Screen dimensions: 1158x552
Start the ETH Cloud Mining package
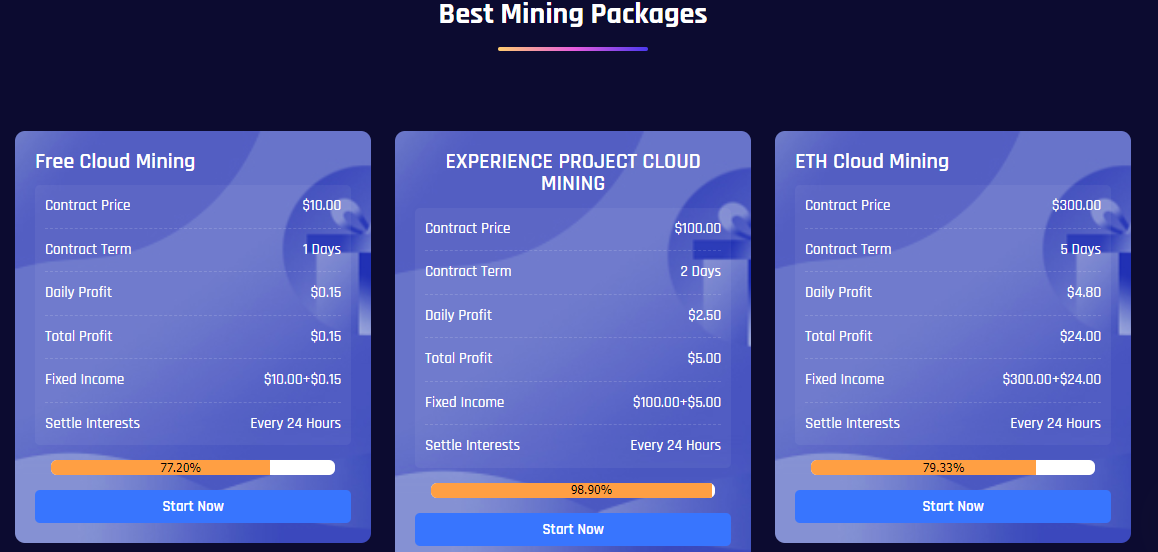click(x=952, y=506)
